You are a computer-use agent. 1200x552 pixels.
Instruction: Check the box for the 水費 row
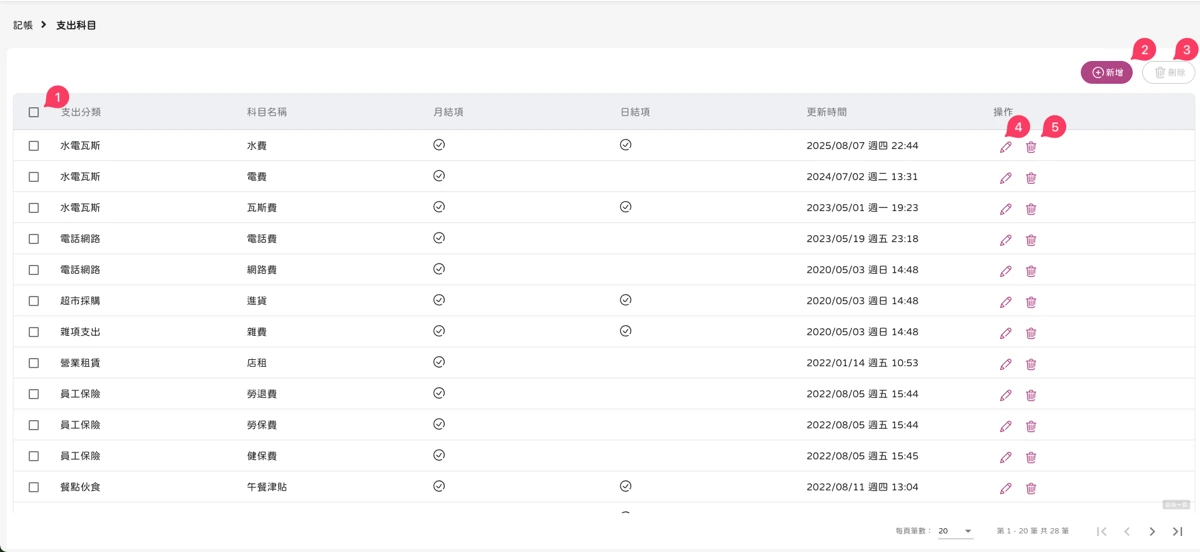pyautogui.click(x=34, y=146)
